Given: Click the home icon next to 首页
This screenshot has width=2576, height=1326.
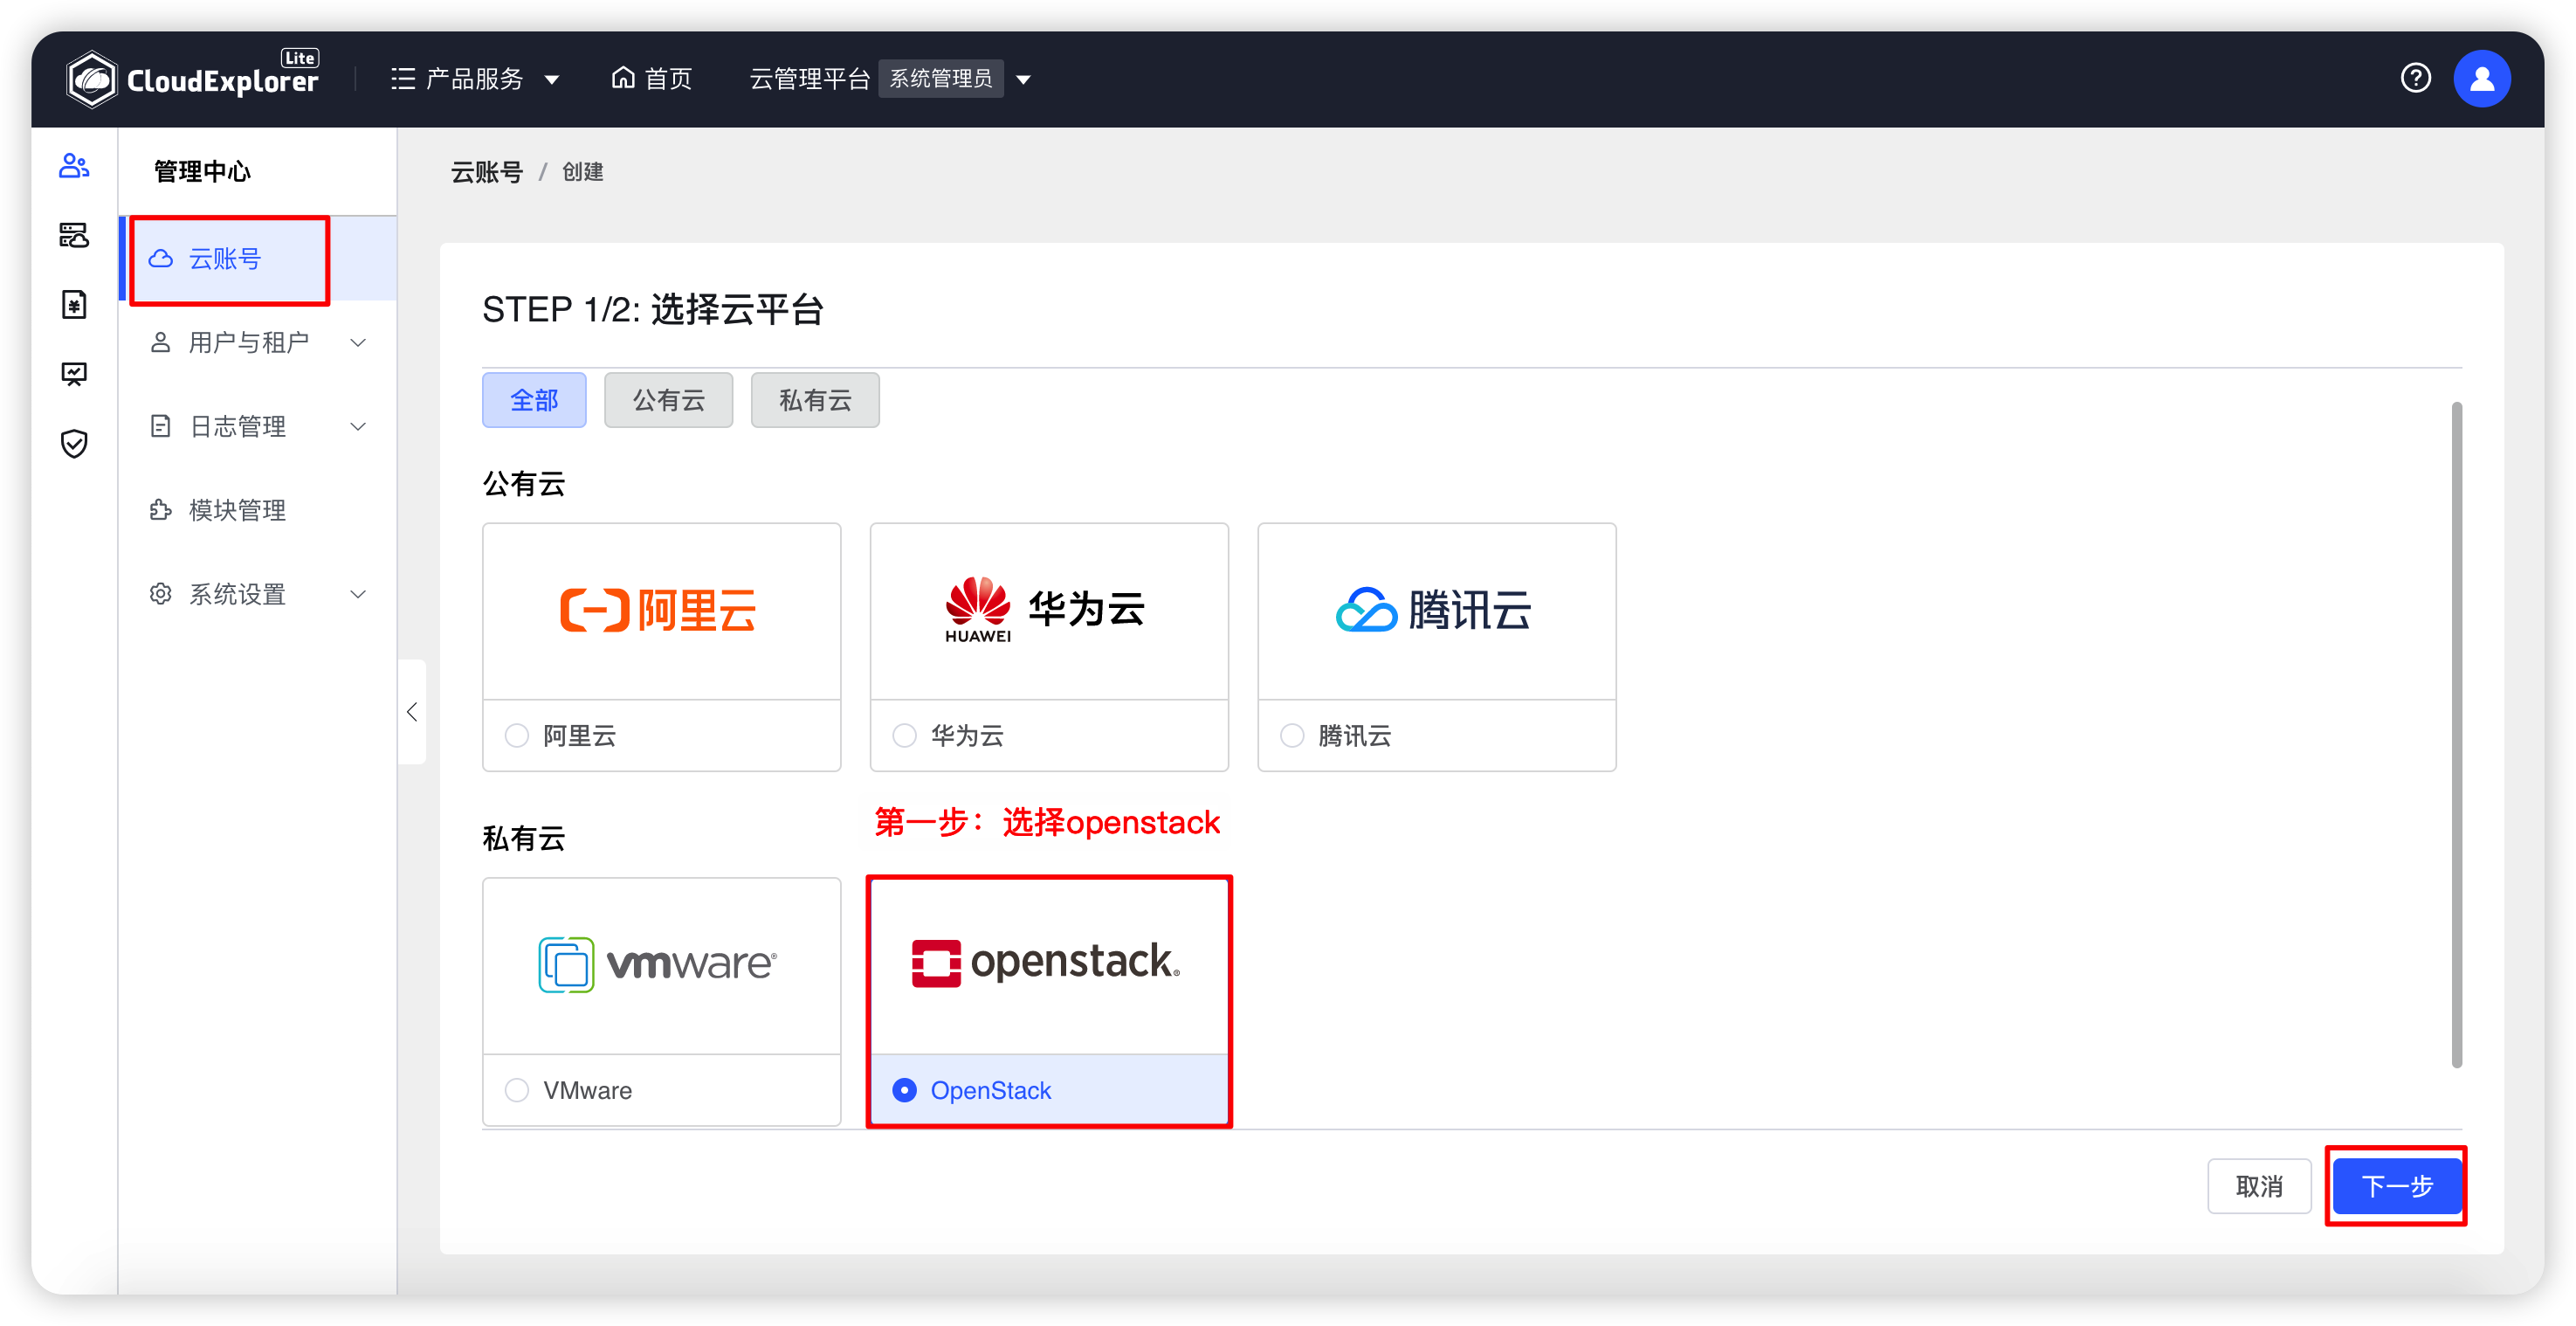Looking at the screenshot, I should pyautogui.click(x=623, y=77).
